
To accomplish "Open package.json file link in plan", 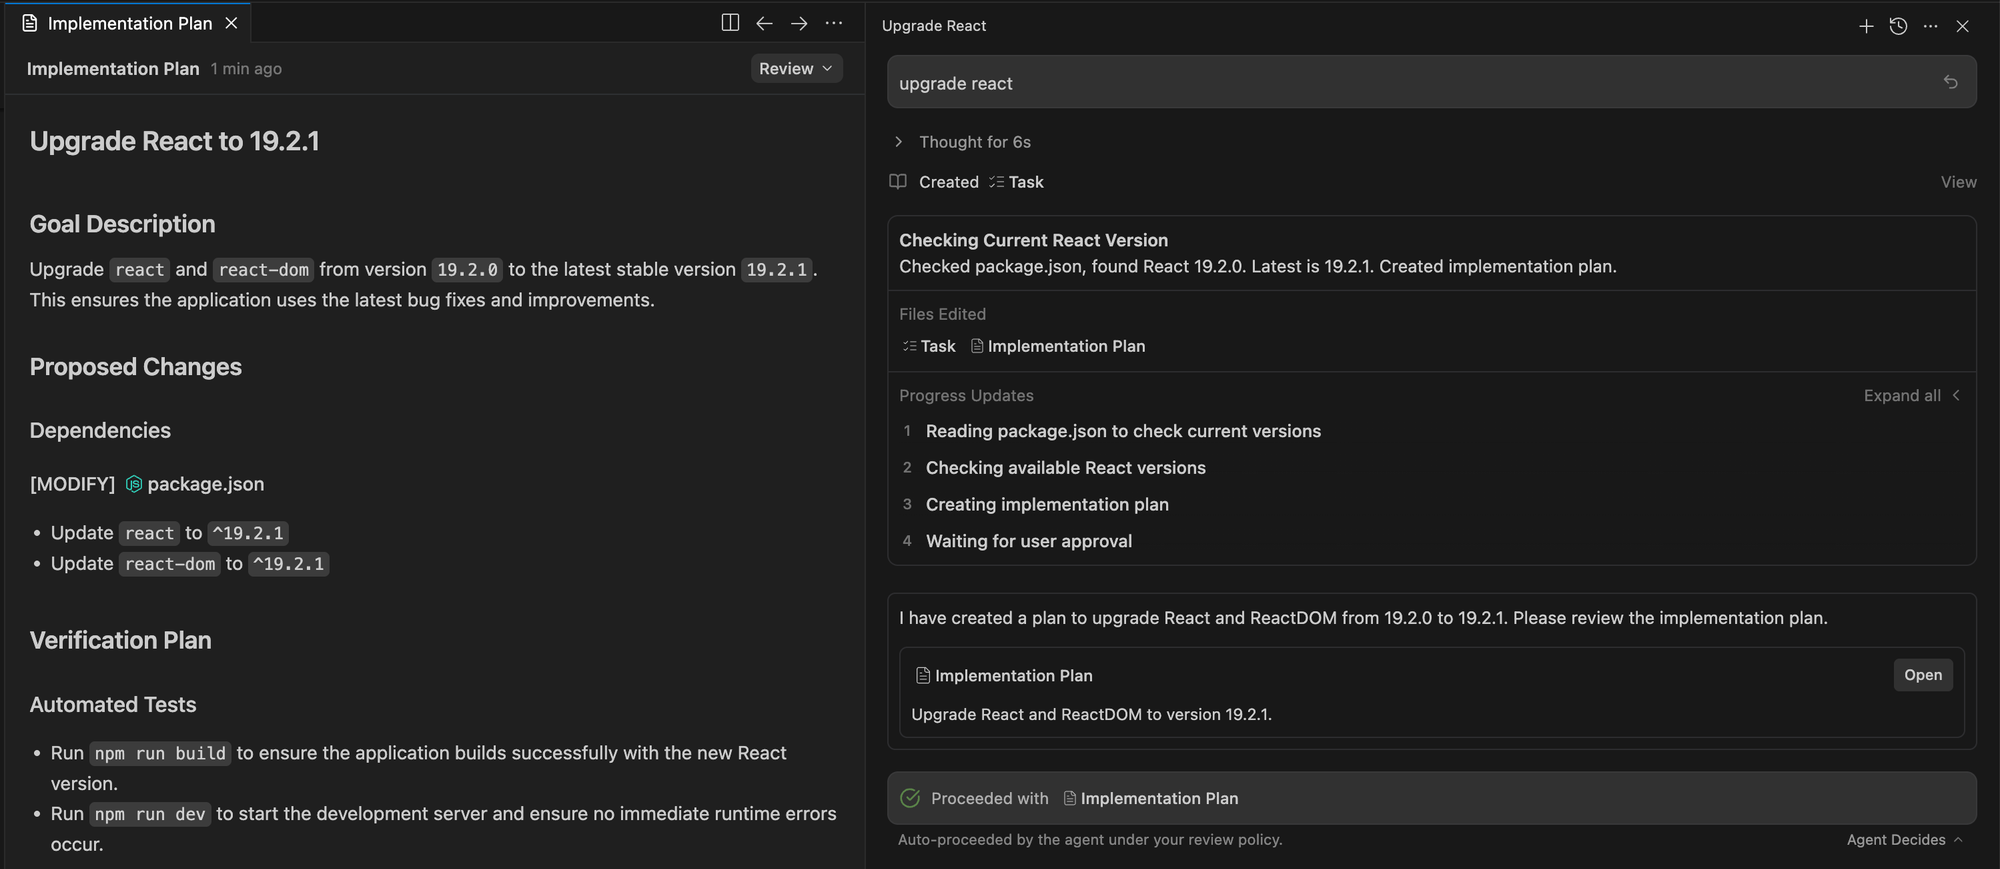I will 205,484.
